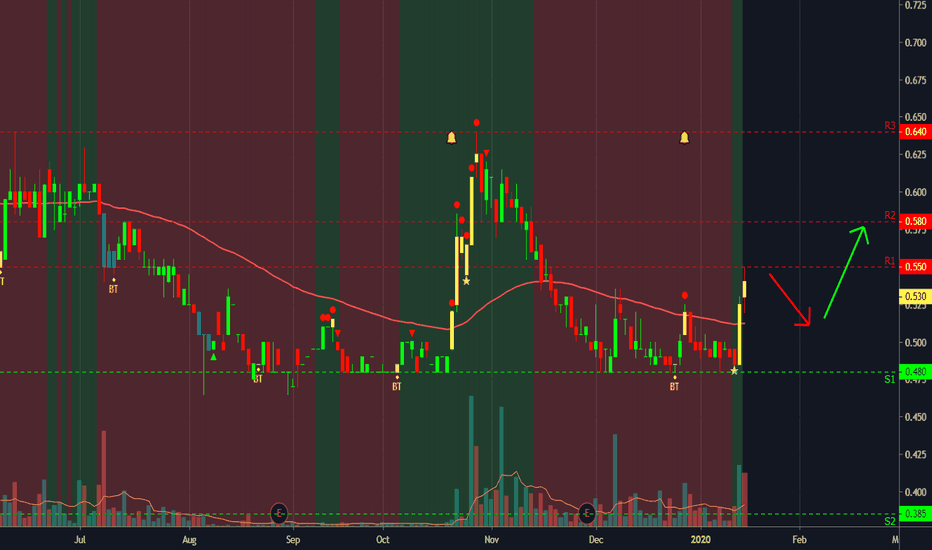Open the earnings E marker near Dec

tap(587, 513)
